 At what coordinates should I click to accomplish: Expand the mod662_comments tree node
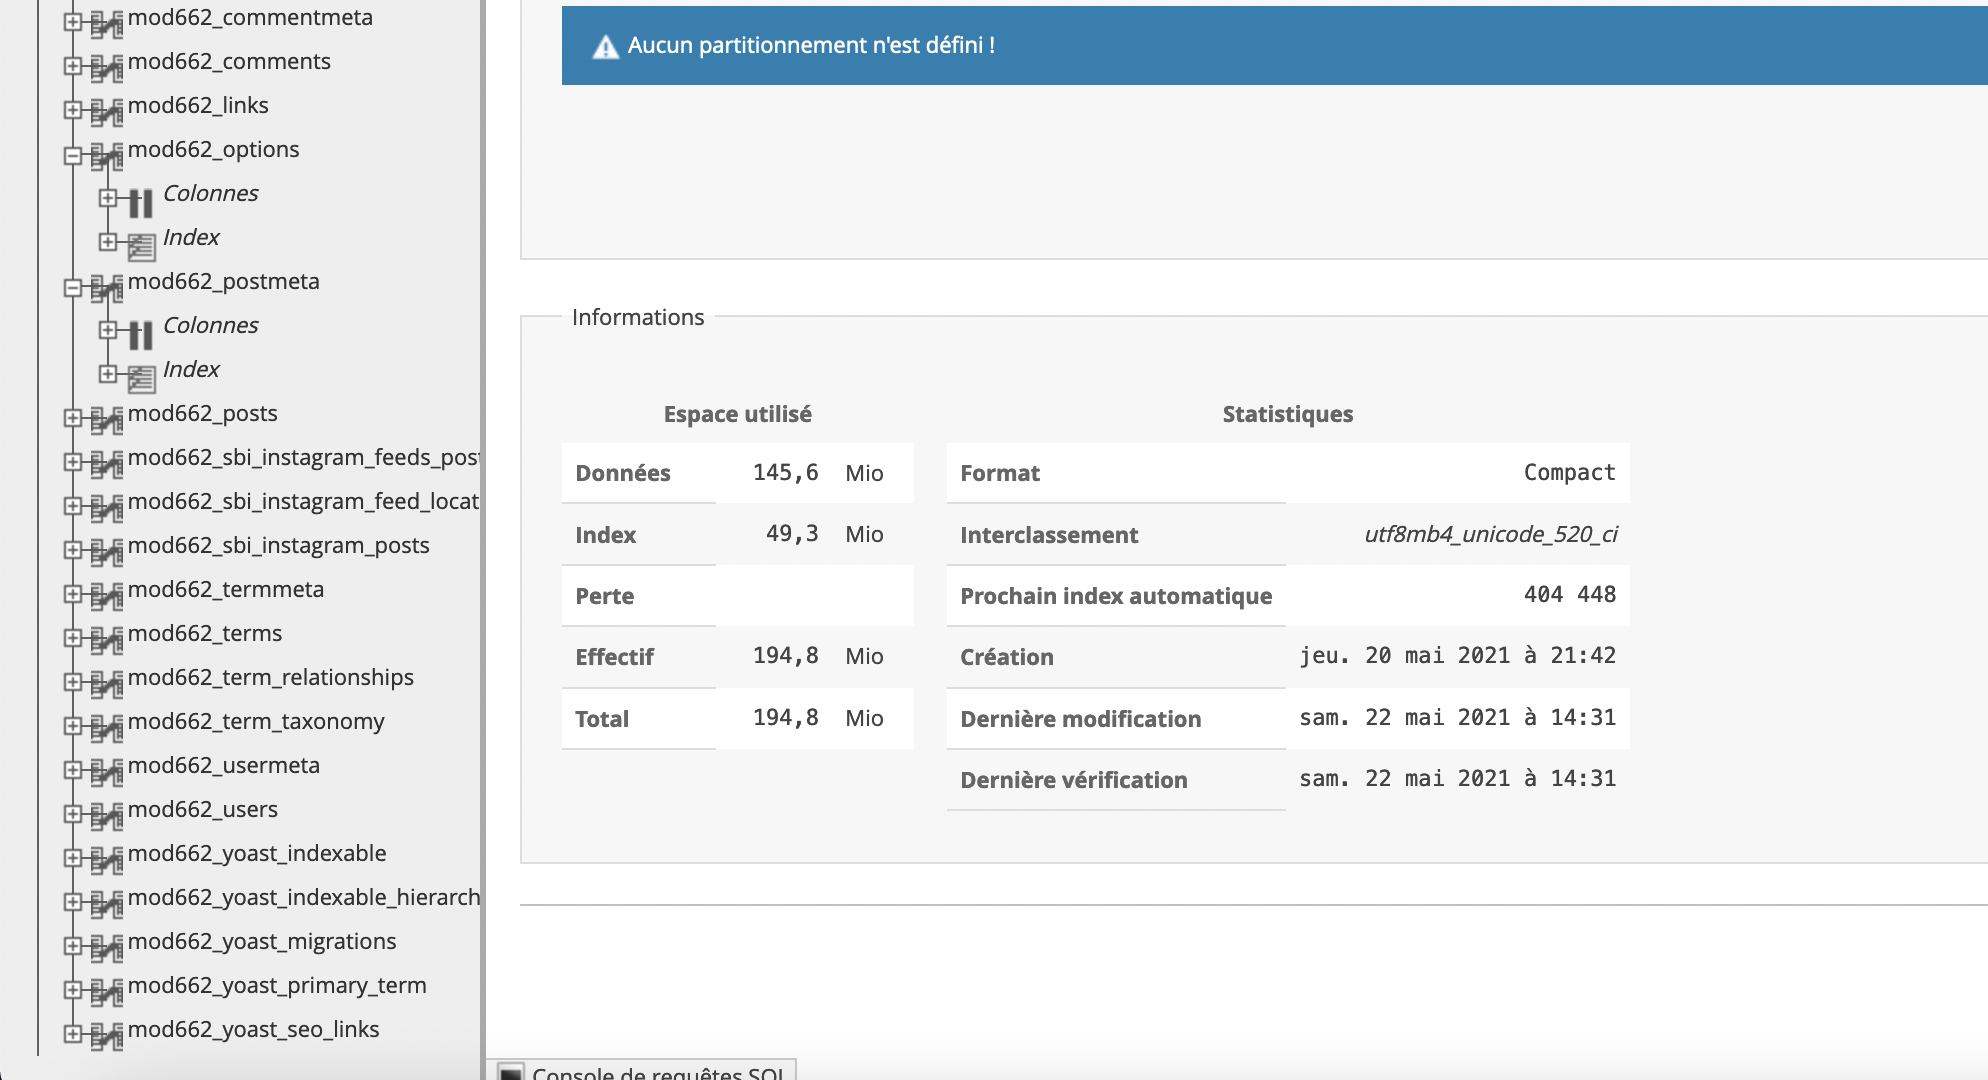click(72, 66)
